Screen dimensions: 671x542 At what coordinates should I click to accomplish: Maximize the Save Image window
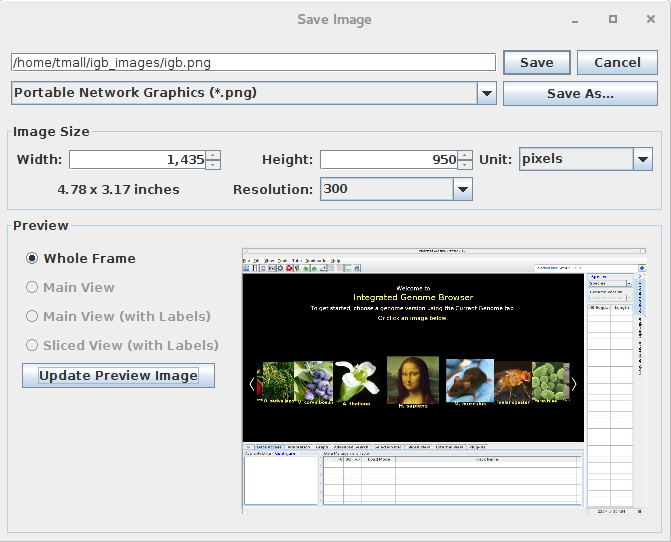613,19
